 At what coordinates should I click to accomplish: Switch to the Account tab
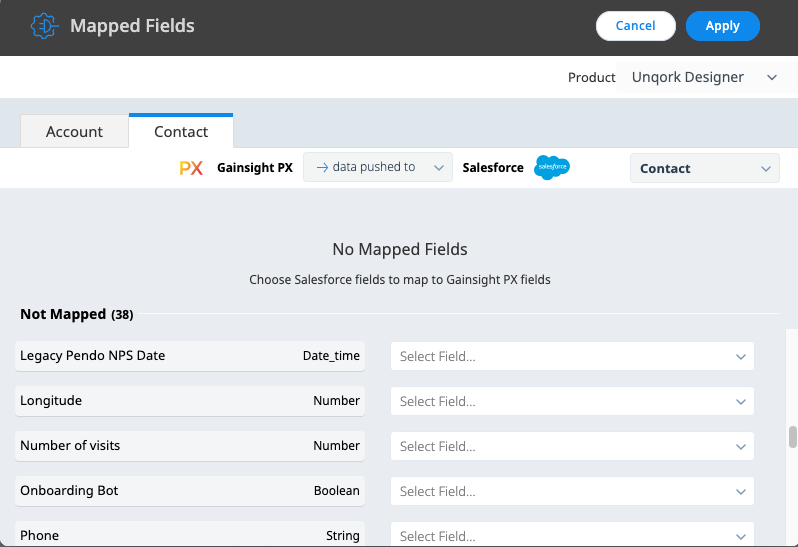[74, 132]
